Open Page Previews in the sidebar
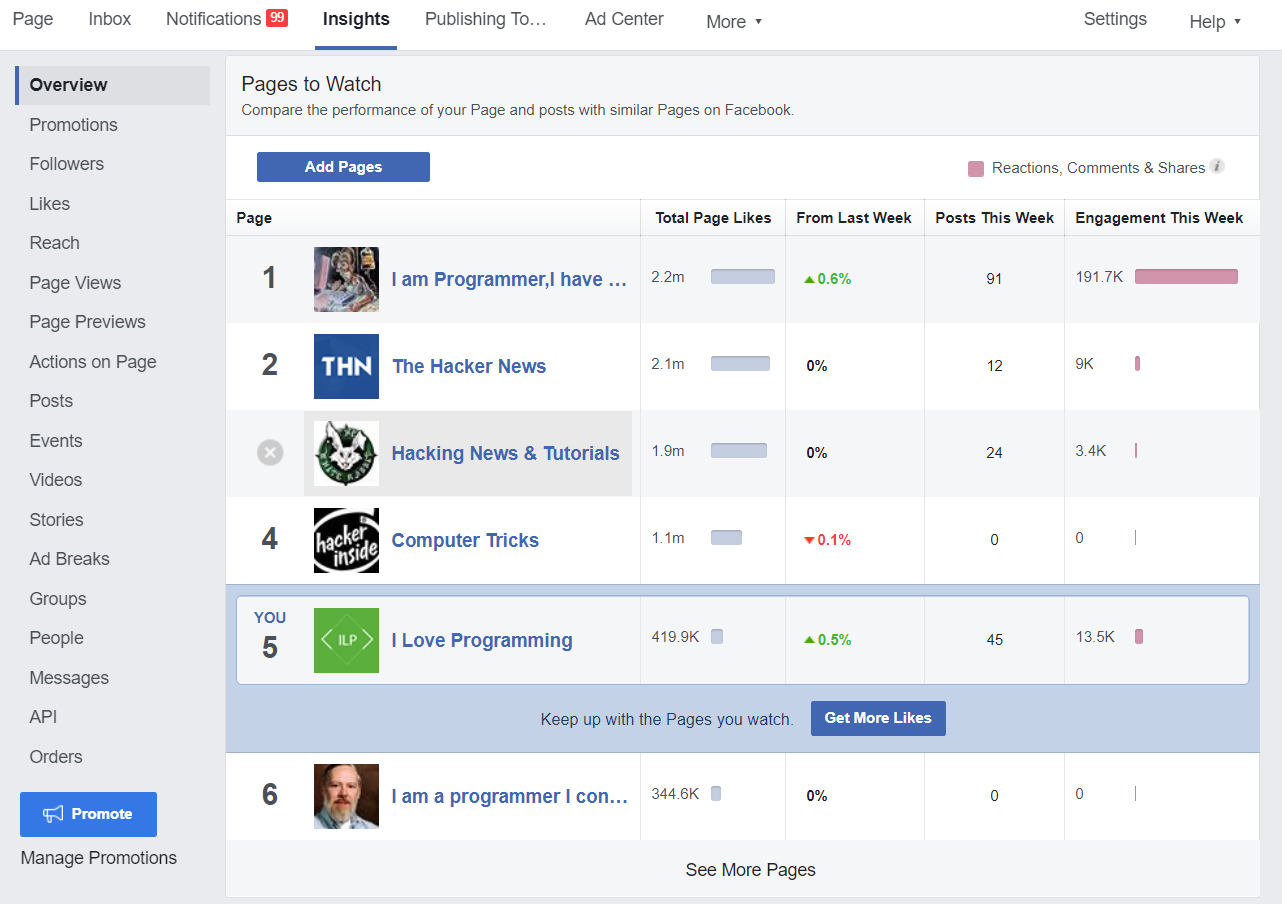 [x=88, y=322]
